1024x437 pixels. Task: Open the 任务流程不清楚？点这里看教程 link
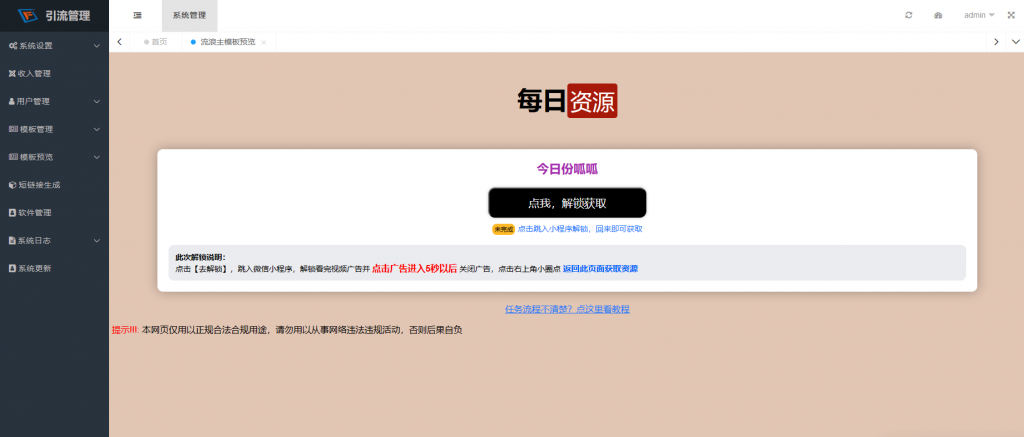coord(567,310)
